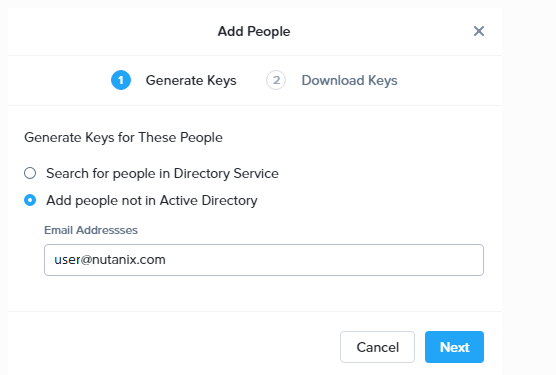Viewport: 556px width, 375px height.
Task: Proceed with the blue Next button
Action: (454, 347)
